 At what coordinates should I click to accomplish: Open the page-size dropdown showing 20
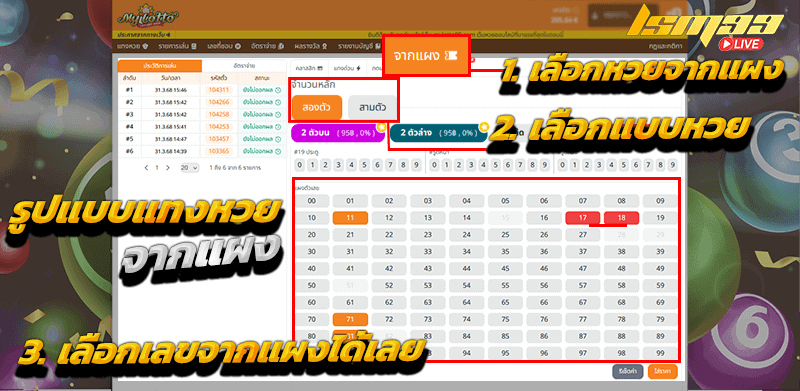pos(190,167)
